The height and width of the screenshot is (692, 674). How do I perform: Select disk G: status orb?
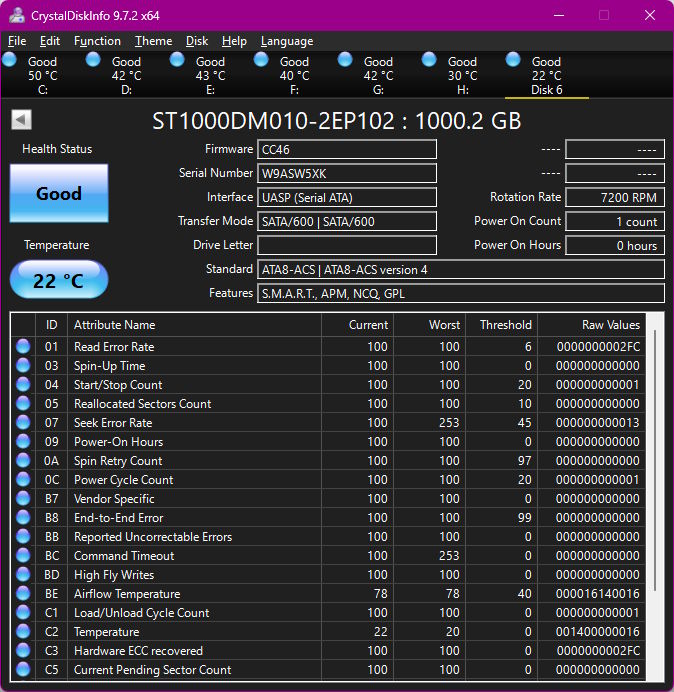345,60
